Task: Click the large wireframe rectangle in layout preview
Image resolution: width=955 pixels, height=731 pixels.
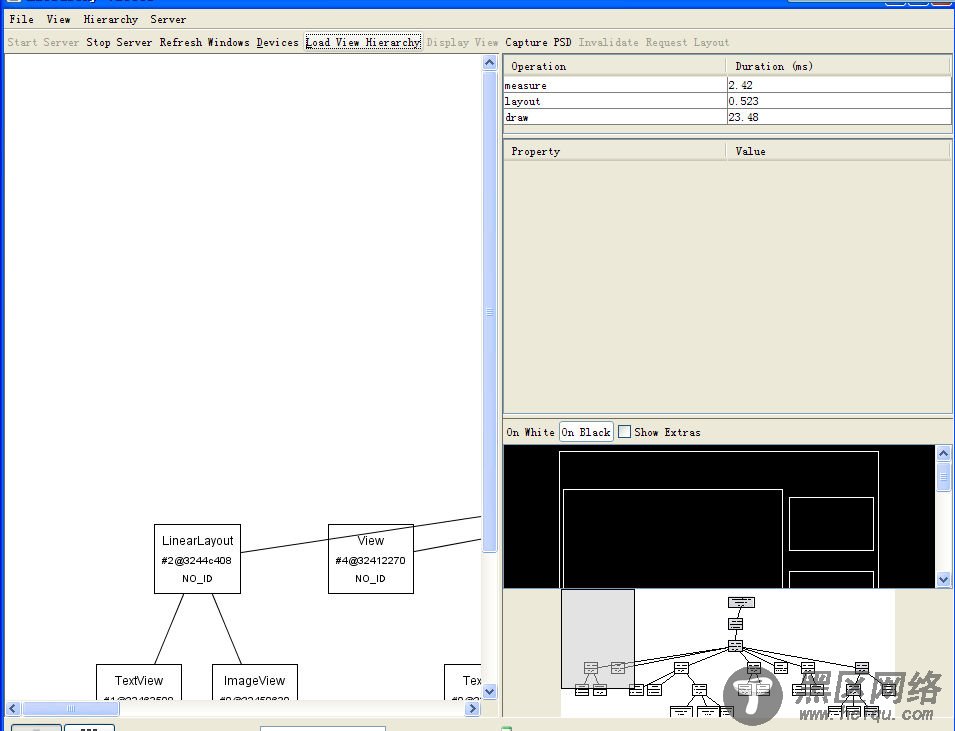Action: pos(673,539)
